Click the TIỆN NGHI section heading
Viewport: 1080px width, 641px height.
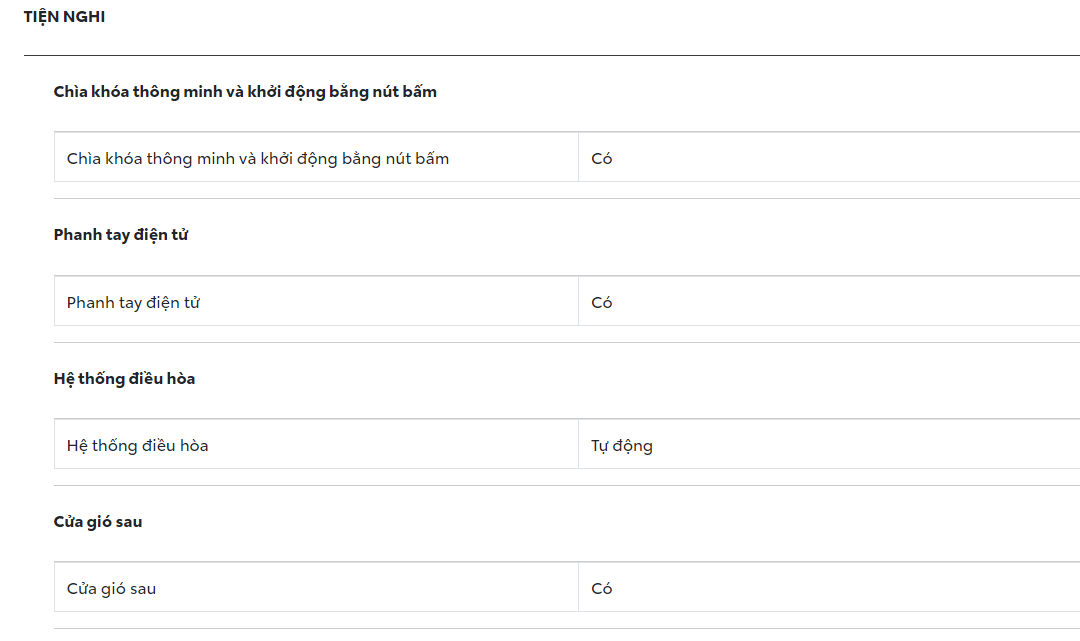tap(64, 17)
